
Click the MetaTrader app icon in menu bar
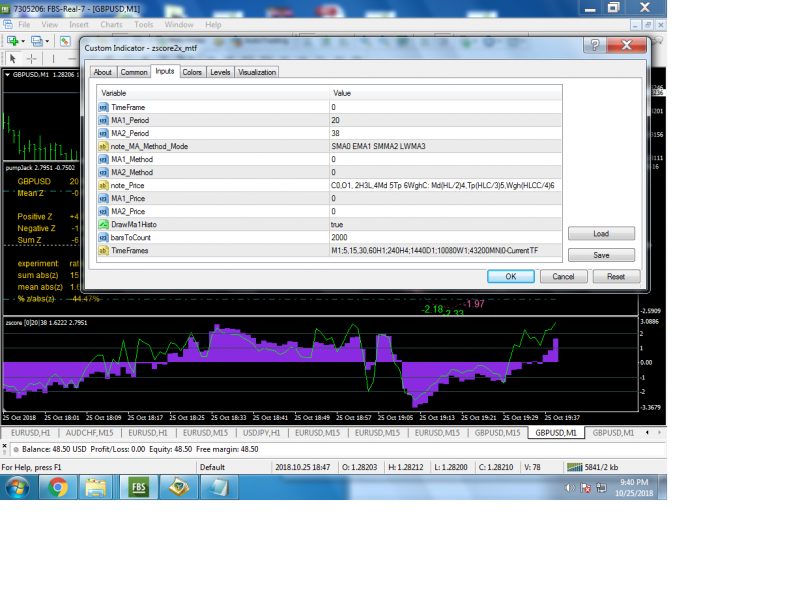(x=8, y=24)
